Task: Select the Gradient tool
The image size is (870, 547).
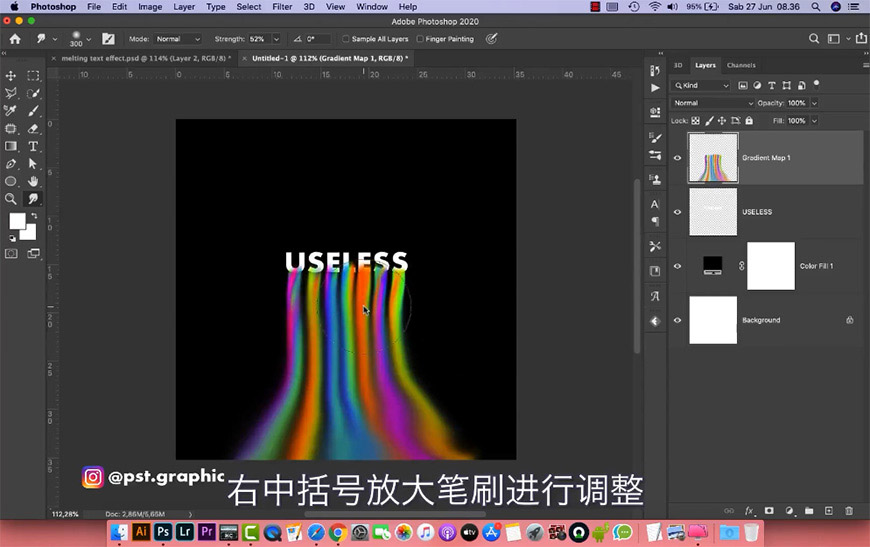Action: pos(11,146)
